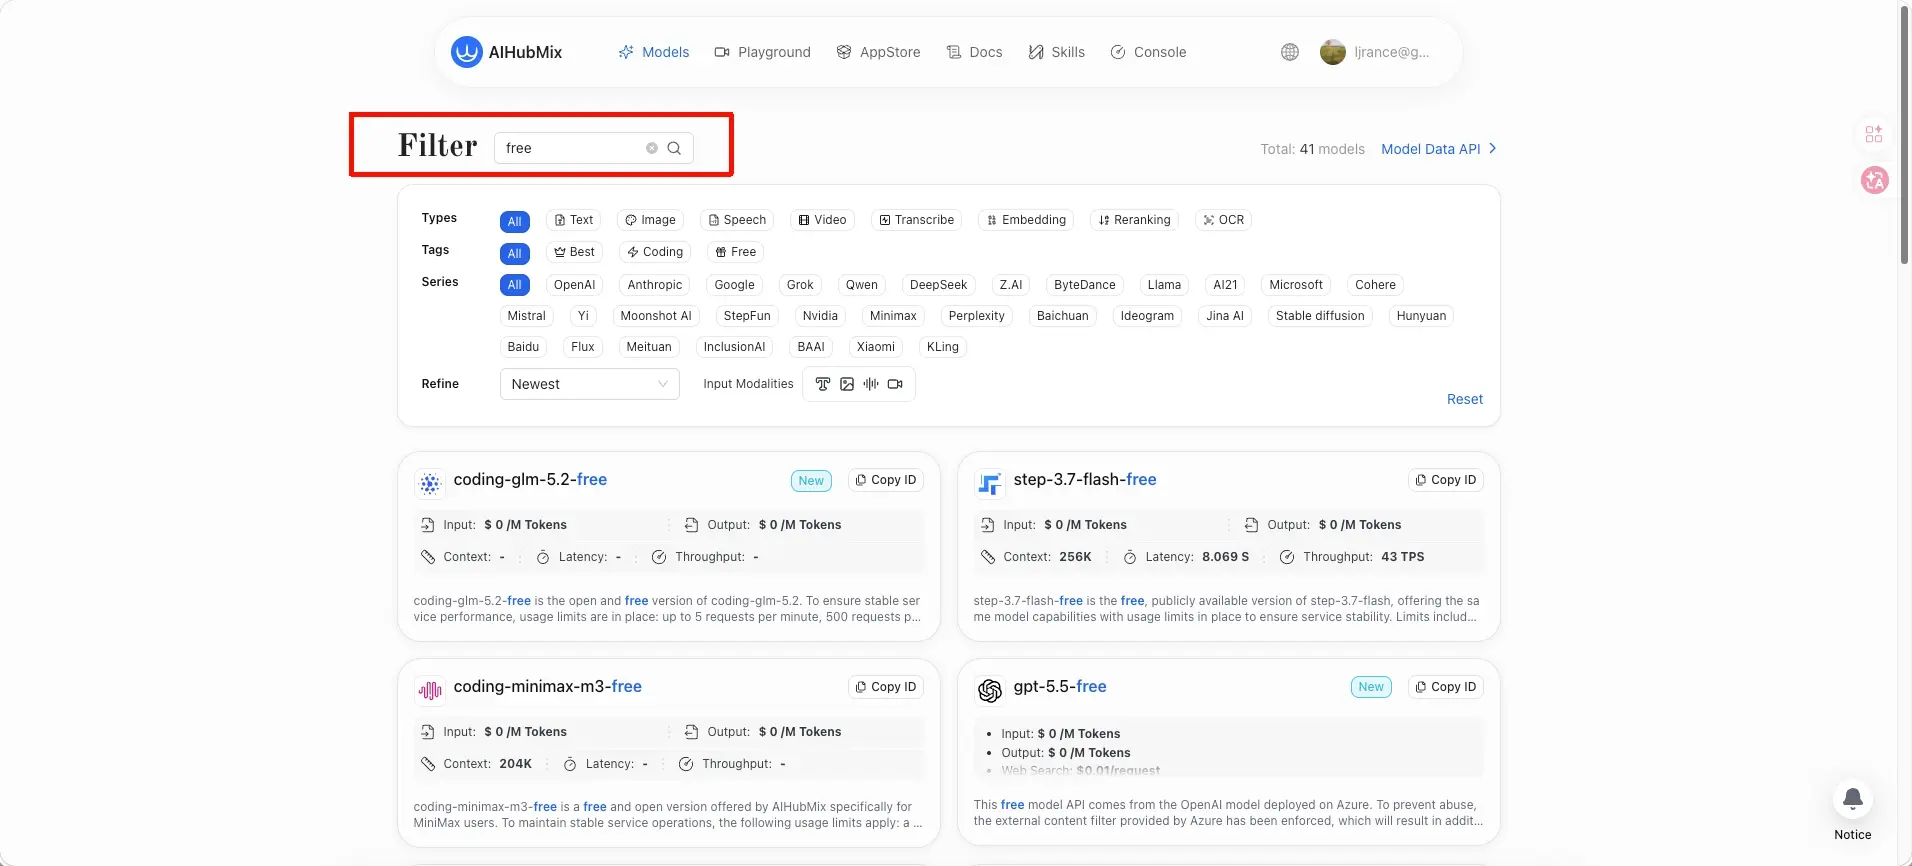Open the Newest sort dropdown
Screen dimensions: 1912x866
pos(590,384)
